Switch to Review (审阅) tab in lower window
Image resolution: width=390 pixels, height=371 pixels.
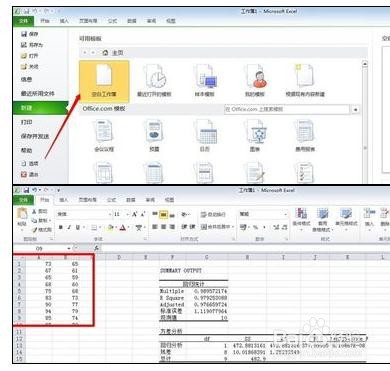coord(150,200)
